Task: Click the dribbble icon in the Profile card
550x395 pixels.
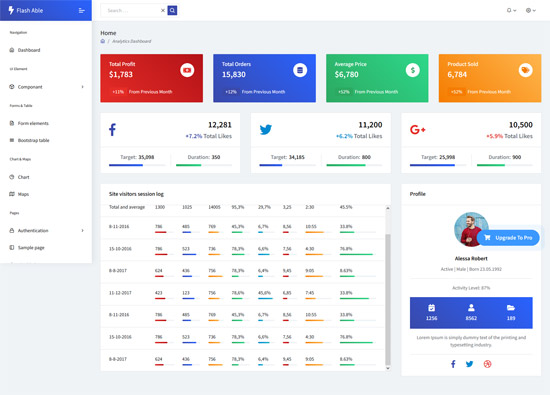Action: pyautogui.click(x=487, y=364)
